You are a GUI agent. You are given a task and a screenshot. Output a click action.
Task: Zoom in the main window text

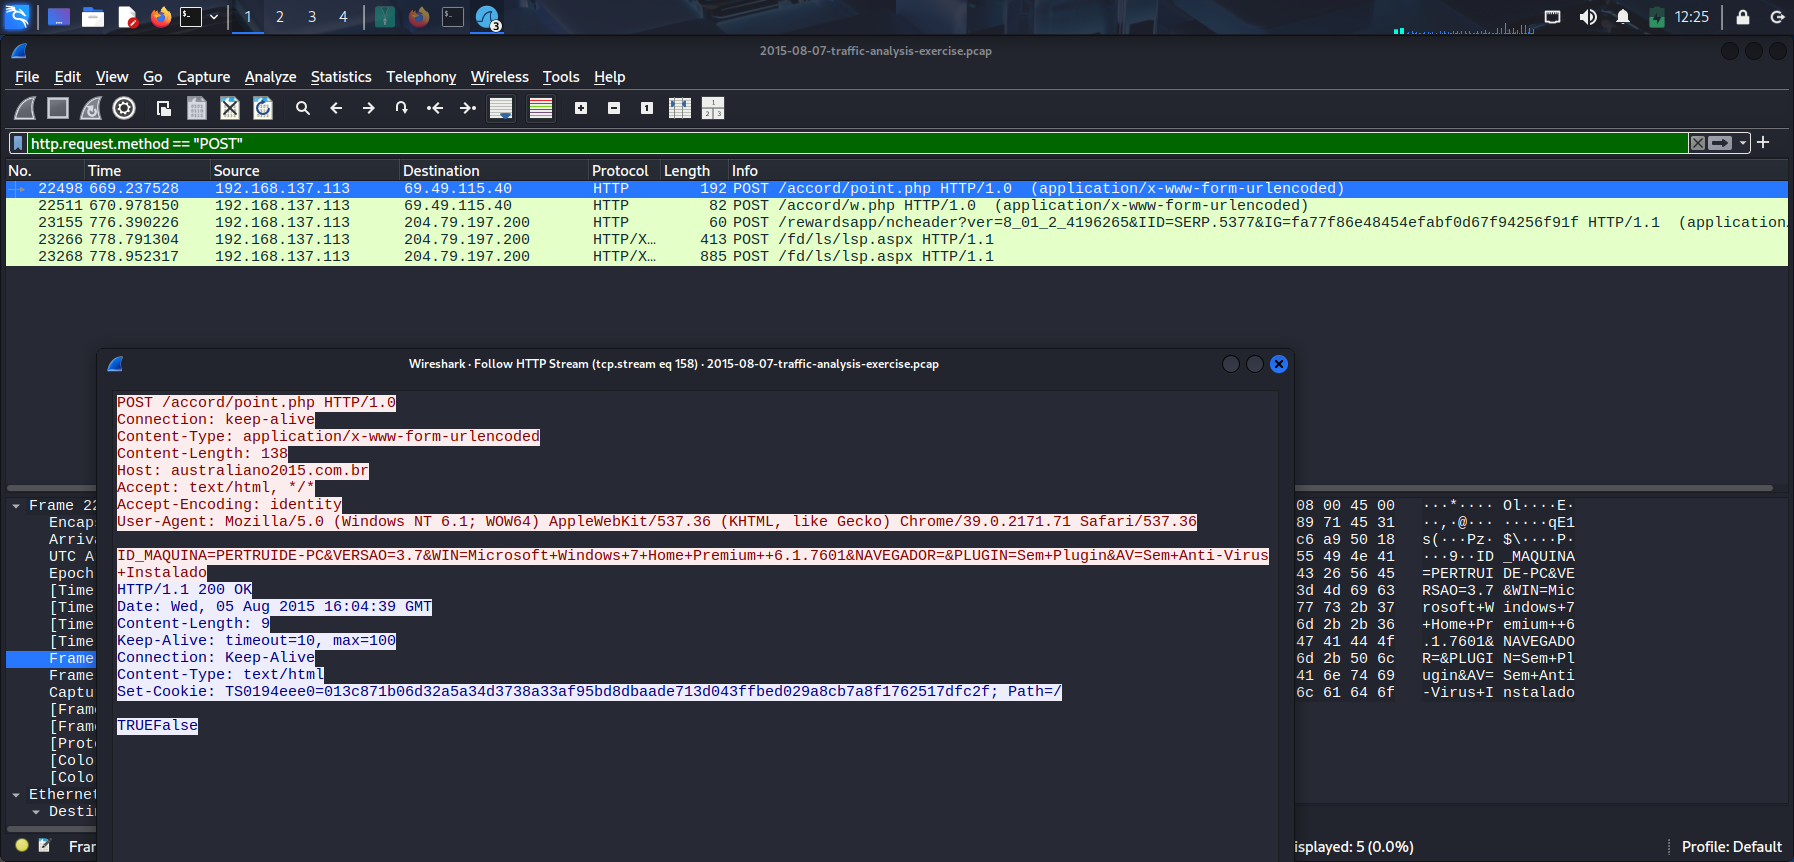pos(581,108)
